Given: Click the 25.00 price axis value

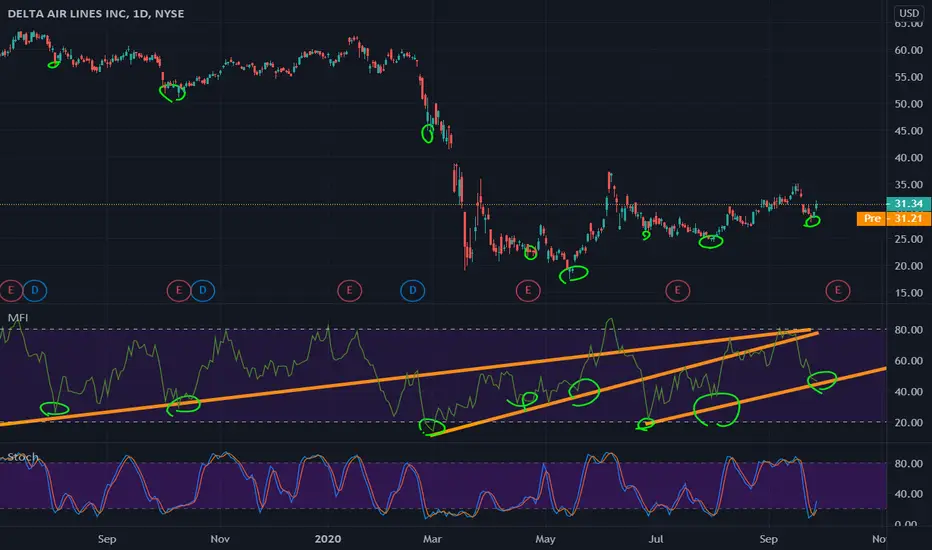Looking at the screenshot, I should click(908, 239).
